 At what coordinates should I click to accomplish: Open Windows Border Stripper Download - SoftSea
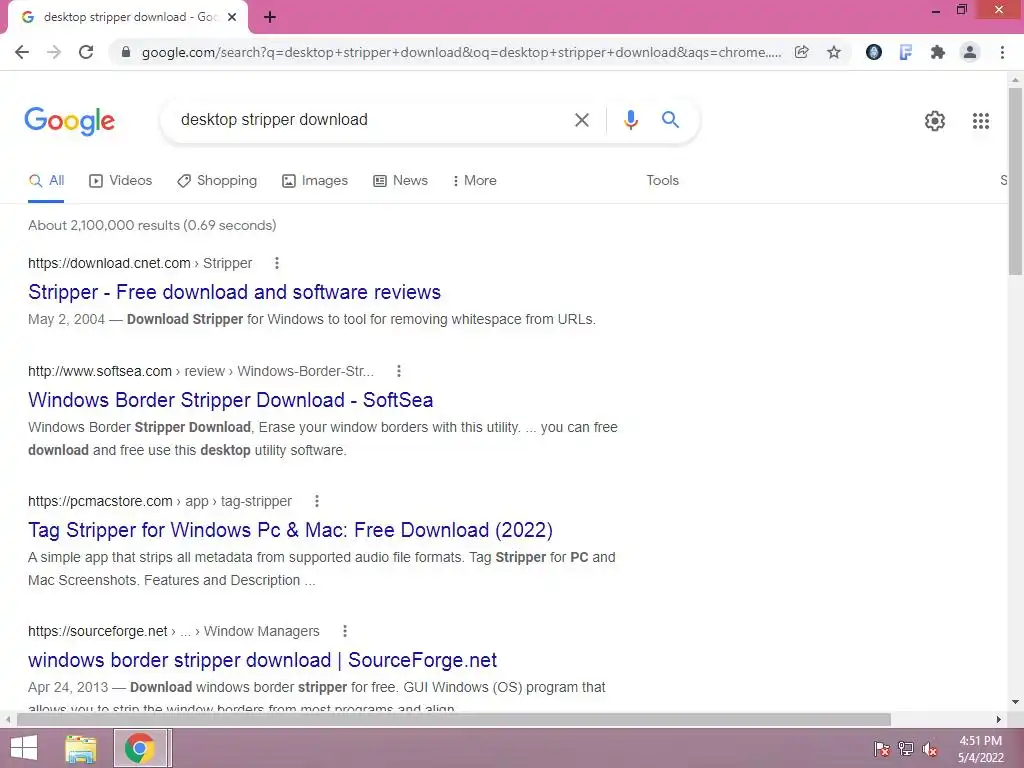231,400
